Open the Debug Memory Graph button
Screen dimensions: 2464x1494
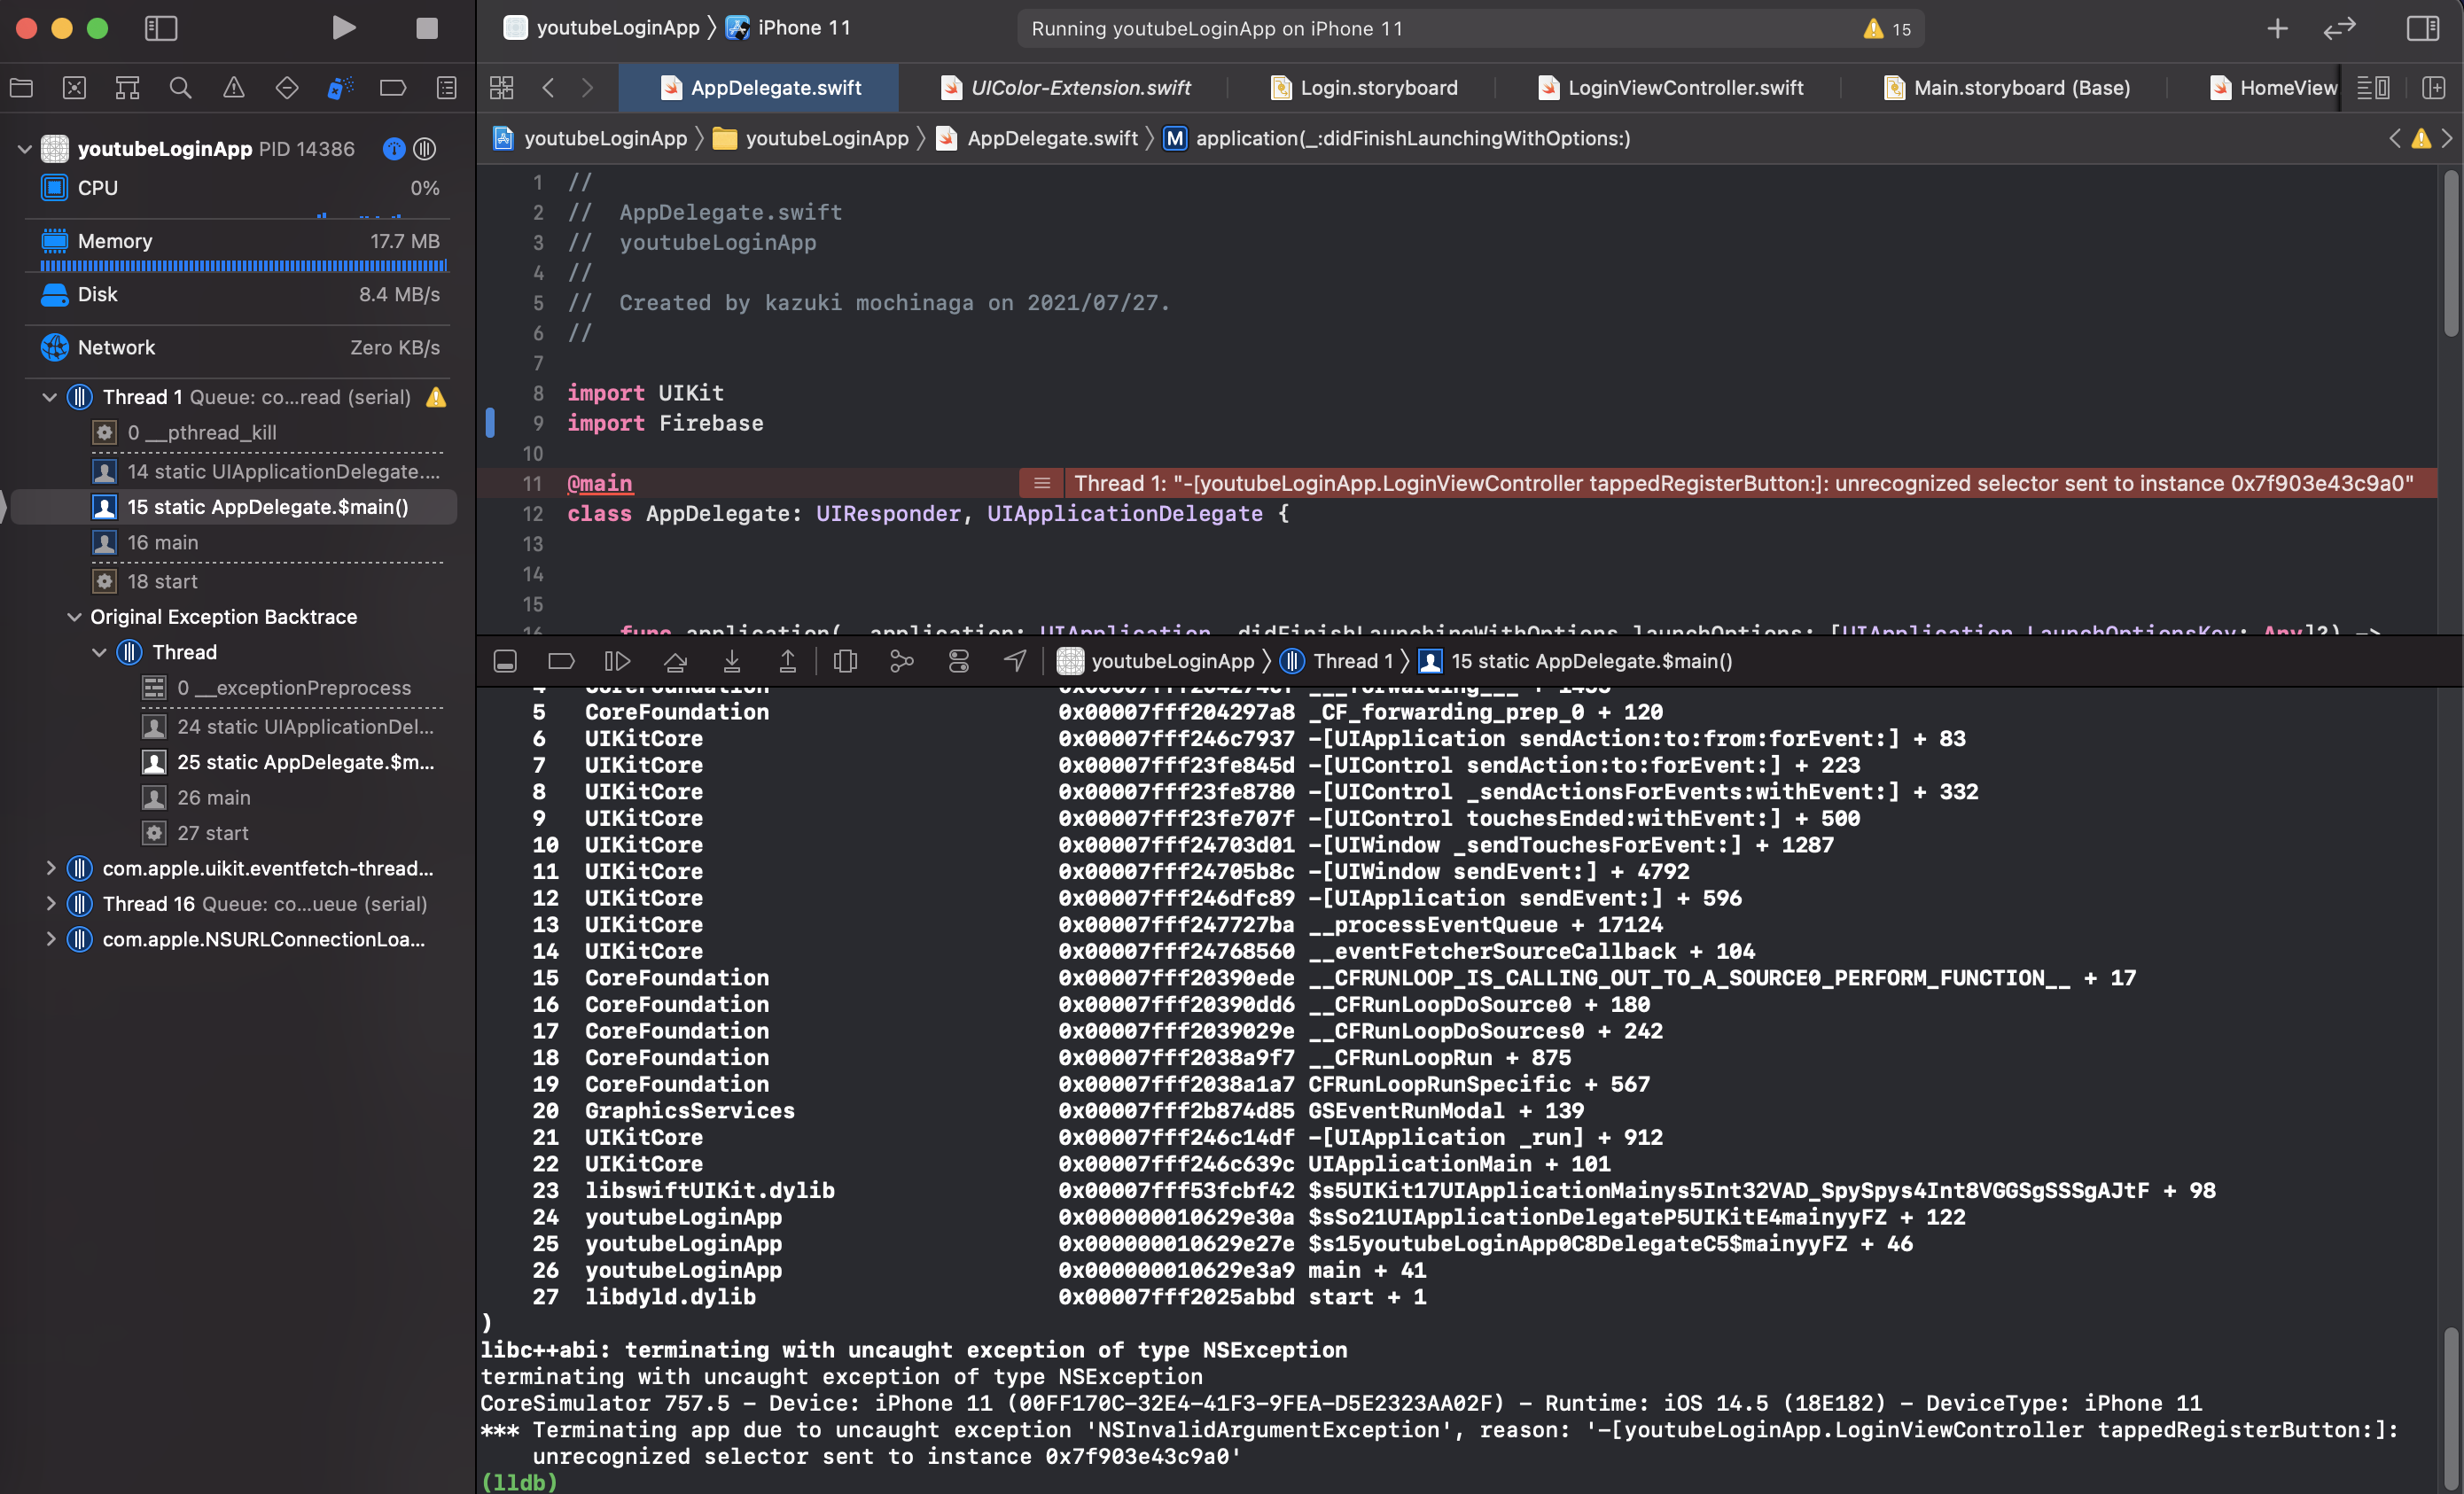902,661
